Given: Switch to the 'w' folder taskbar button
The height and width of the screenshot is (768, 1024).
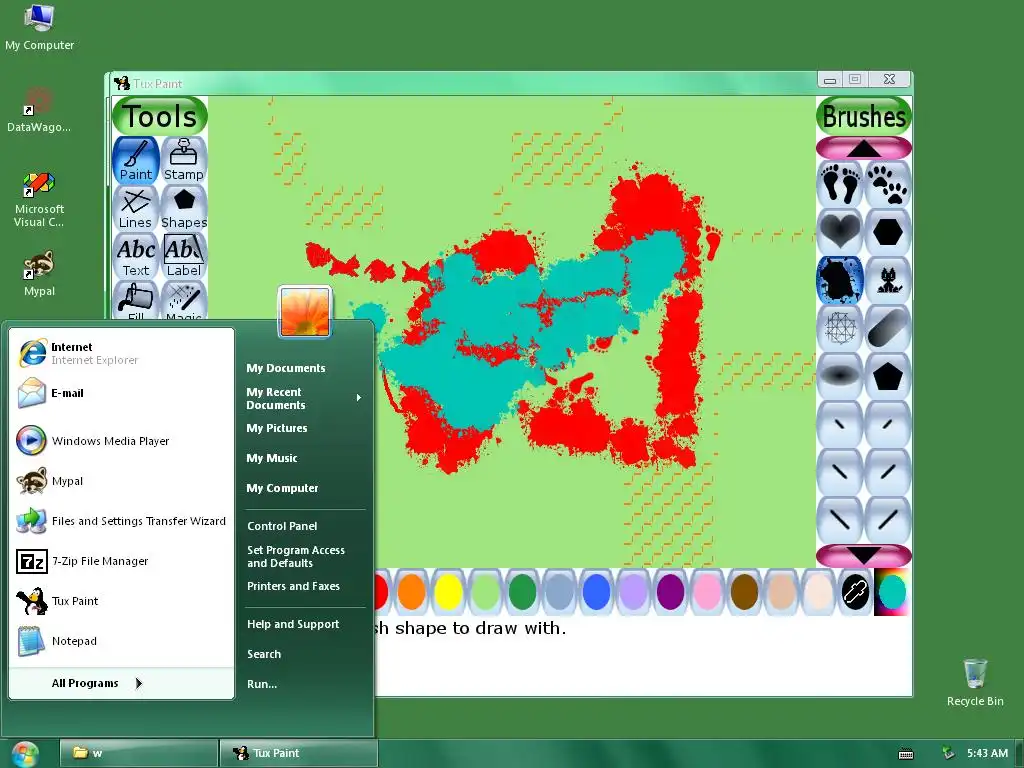Looking at the screenshot, I should pos(139,753).
